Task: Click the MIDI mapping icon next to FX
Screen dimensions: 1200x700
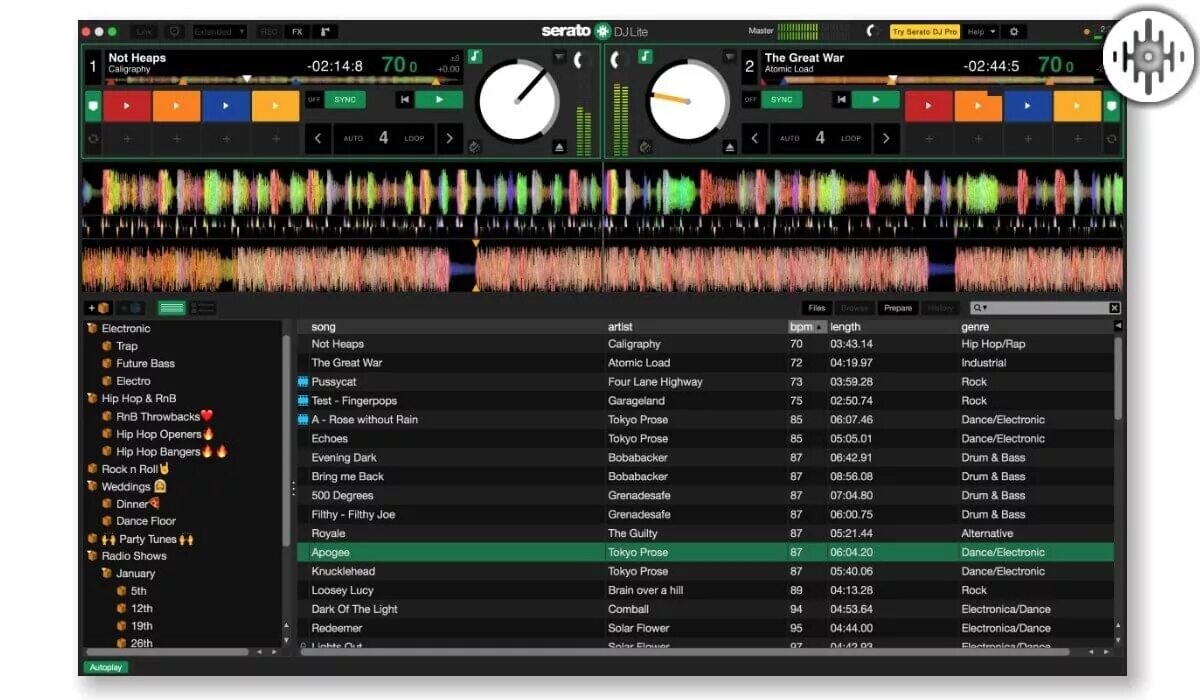Action: [324, 32]
